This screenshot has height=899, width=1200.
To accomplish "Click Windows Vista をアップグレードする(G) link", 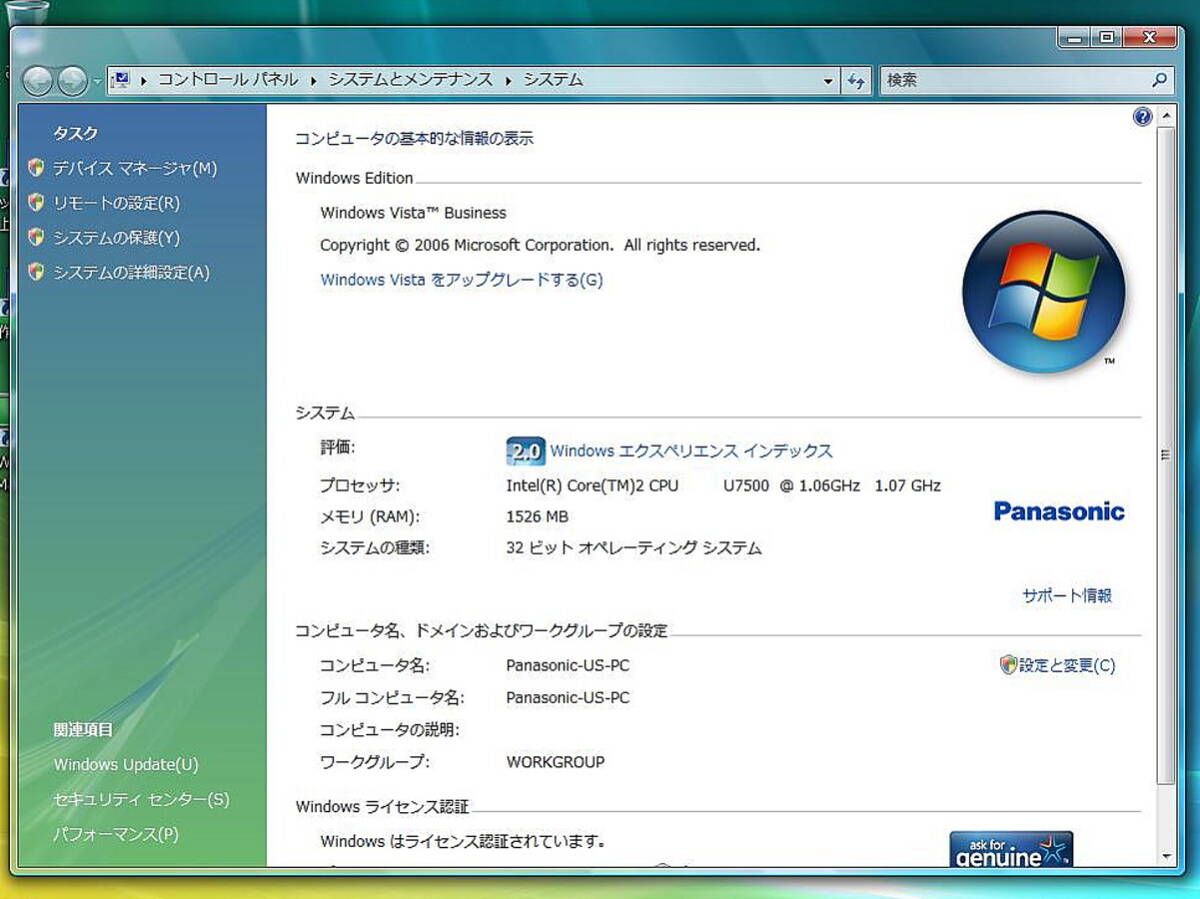I will (x=461, y=280).
